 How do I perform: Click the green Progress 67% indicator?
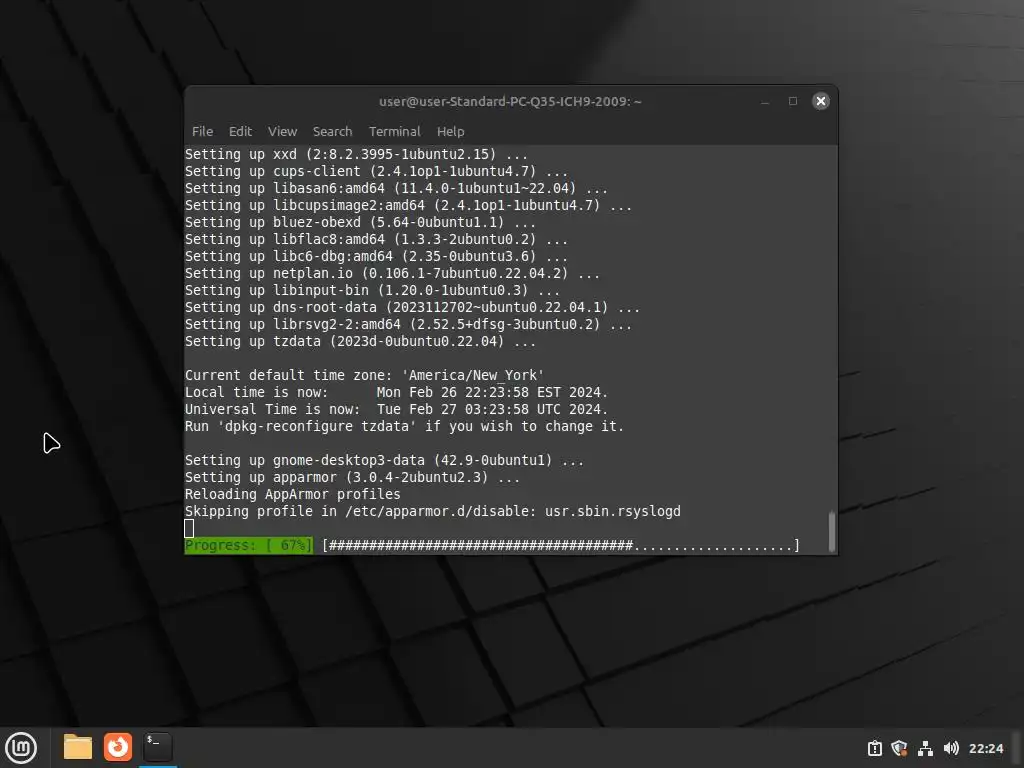point(249,545)
